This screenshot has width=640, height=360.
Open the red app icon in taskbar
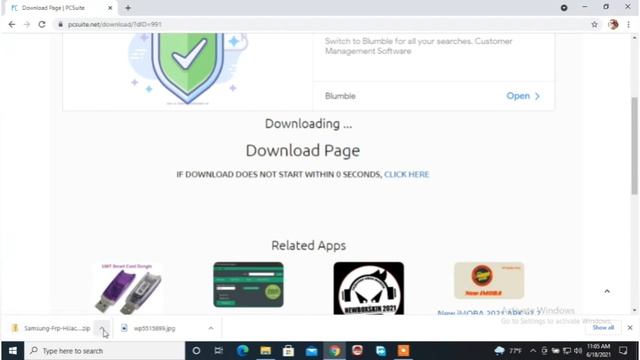(x=358, y=351)
